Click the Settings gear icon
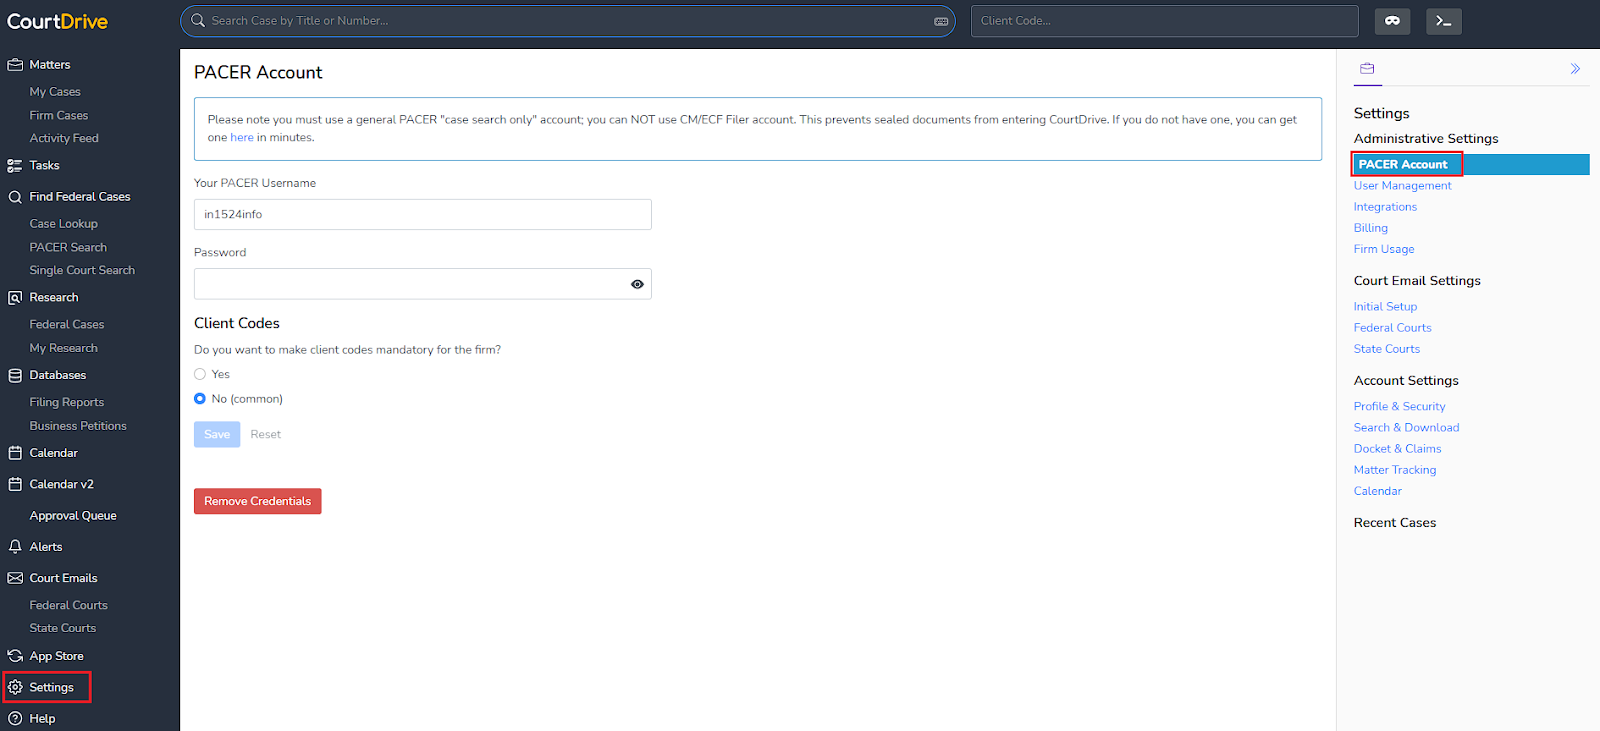The width and height of the screenshot is (1600, 731). pos(15,687)
